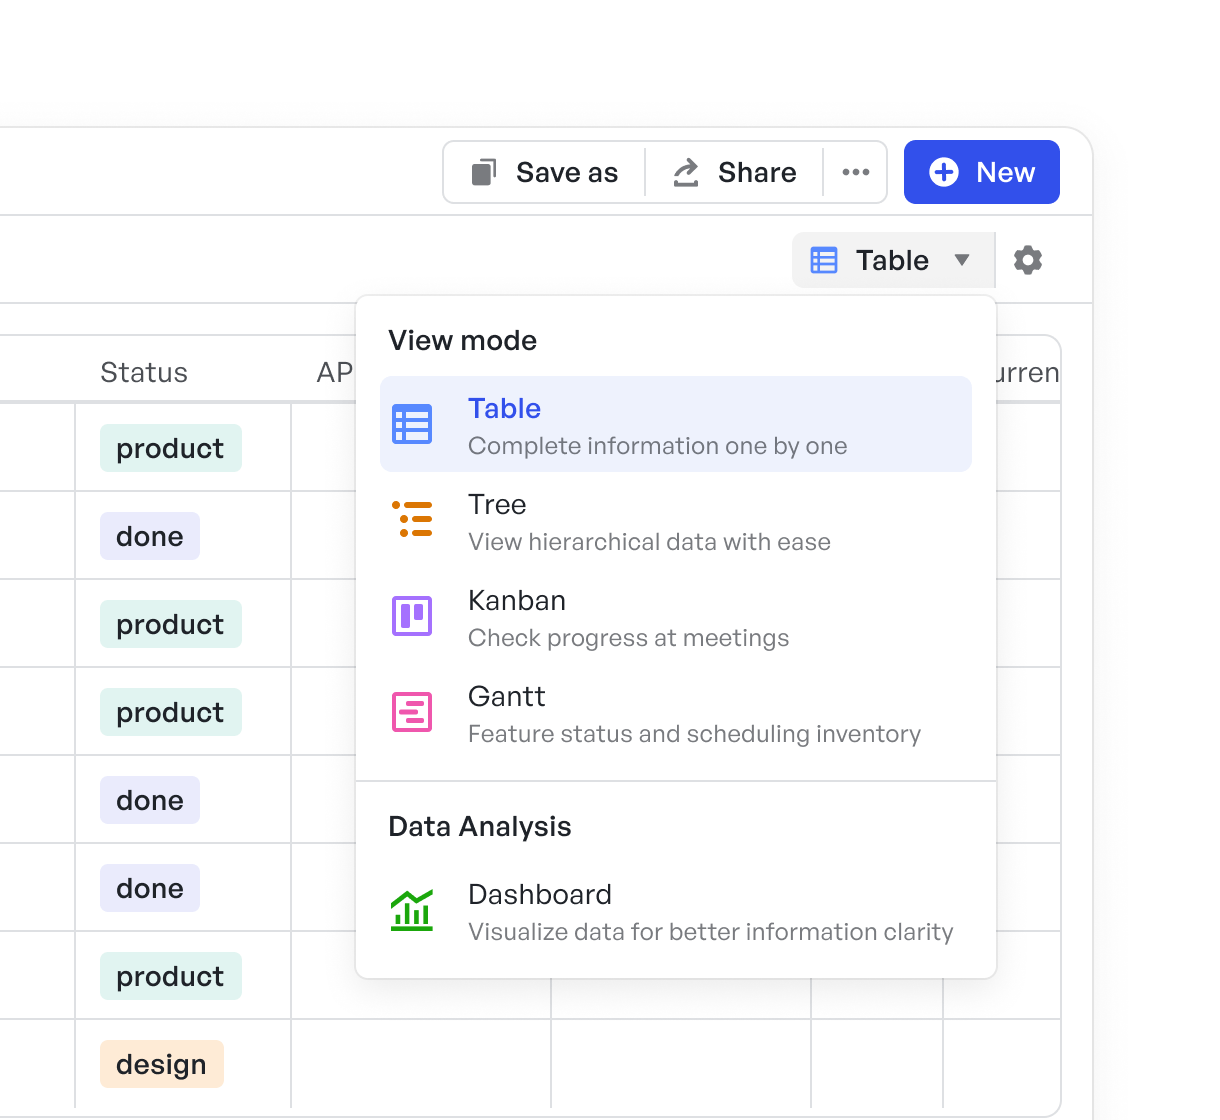The image size is (1220, 1120).
Task: Click the View mode section heading
Action: click(x=462, y=340)
